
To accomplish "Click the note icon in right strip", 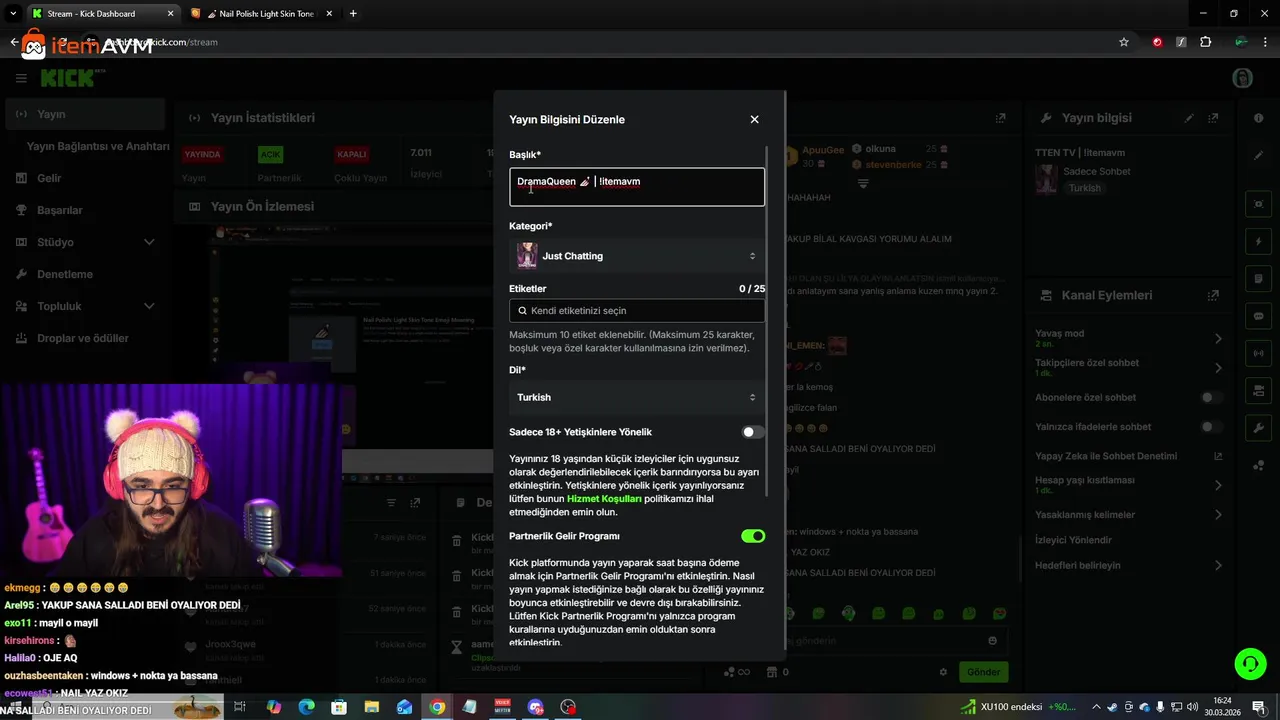I will (1258, 279).
